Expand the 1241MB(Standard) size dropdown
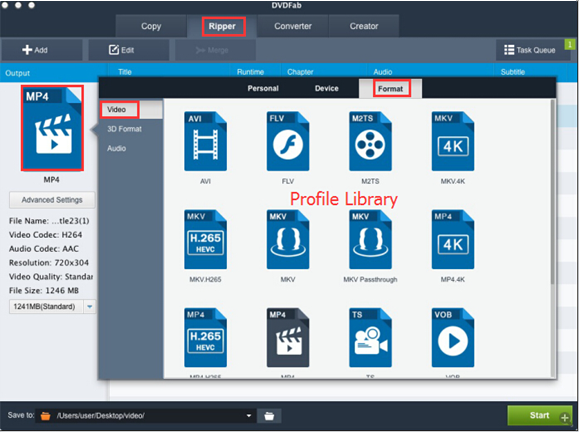This screenshot has height=432, width=579. click(89, 306)
